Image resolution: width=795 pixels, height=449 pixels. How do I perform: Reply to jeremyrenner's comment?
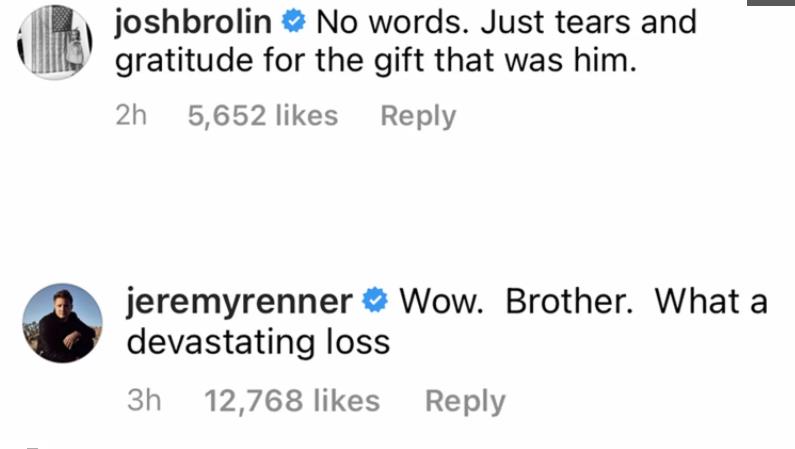point(464,401)
